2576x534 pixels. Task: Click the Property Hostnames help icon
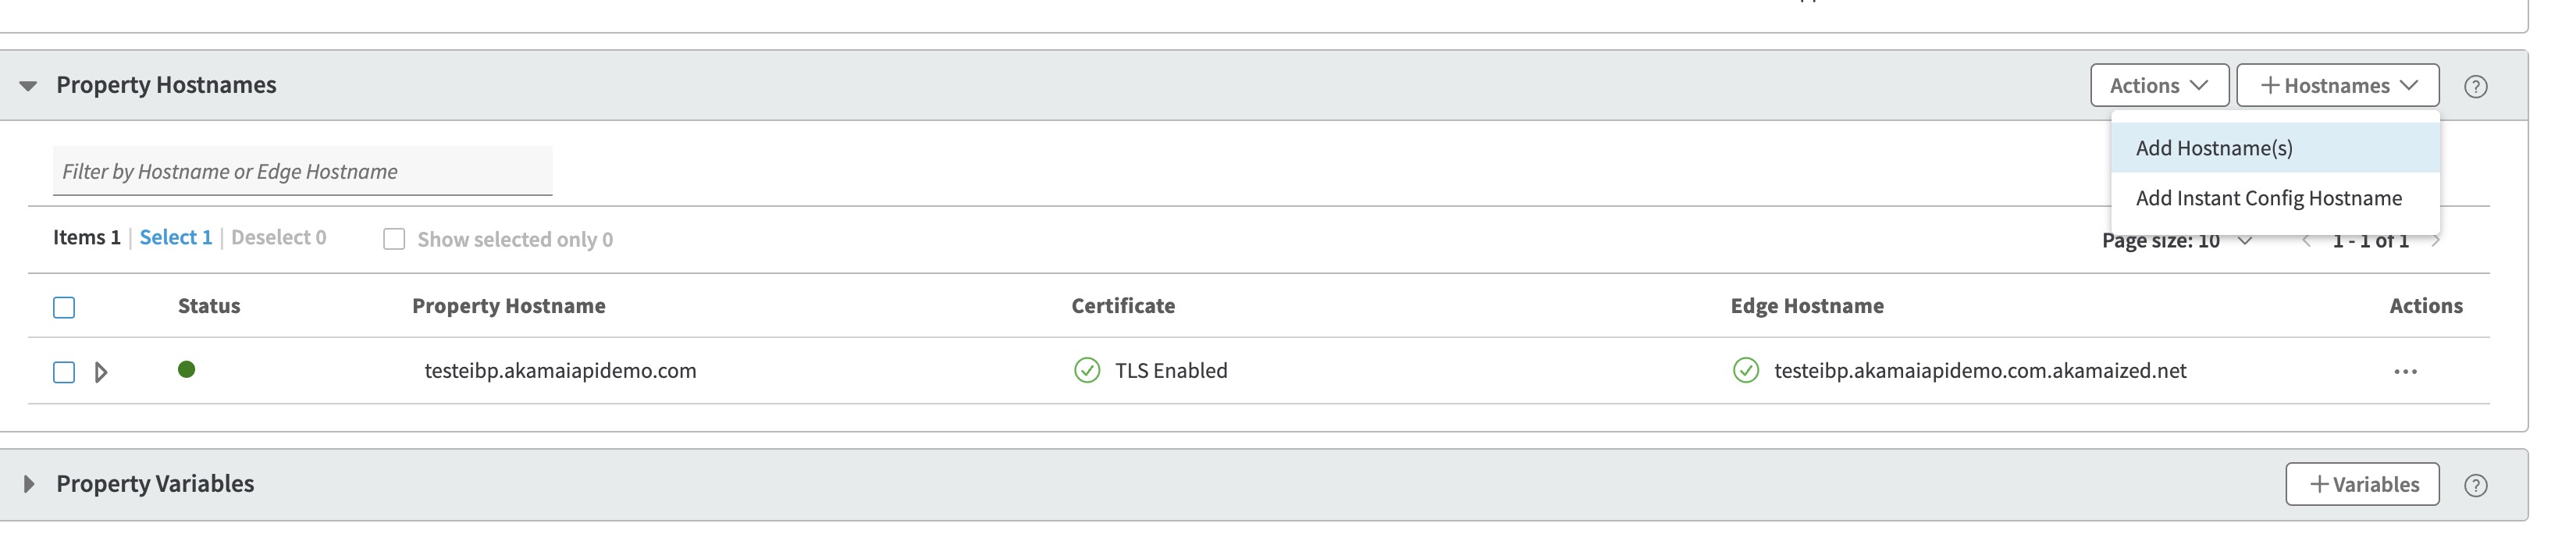tap(2475, 86)
